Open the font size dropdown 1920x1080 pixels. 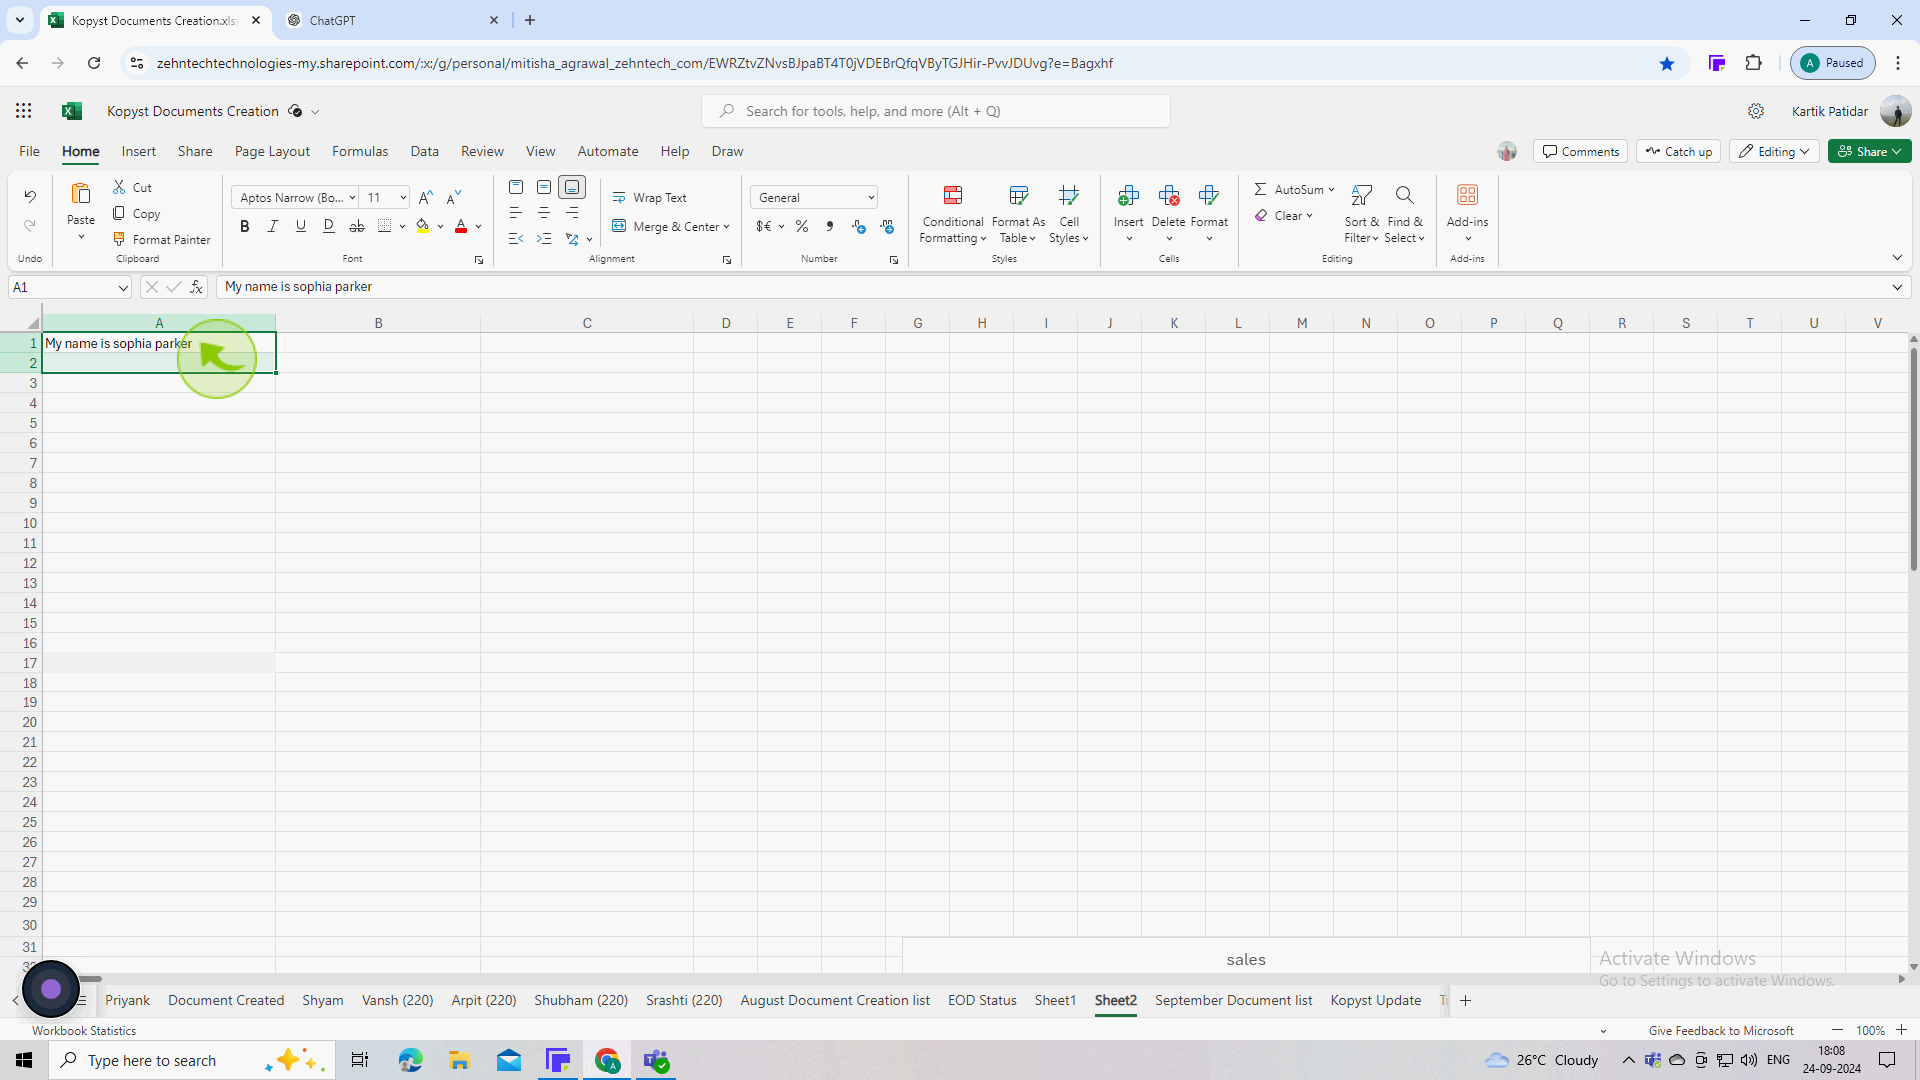coord(403,197)
